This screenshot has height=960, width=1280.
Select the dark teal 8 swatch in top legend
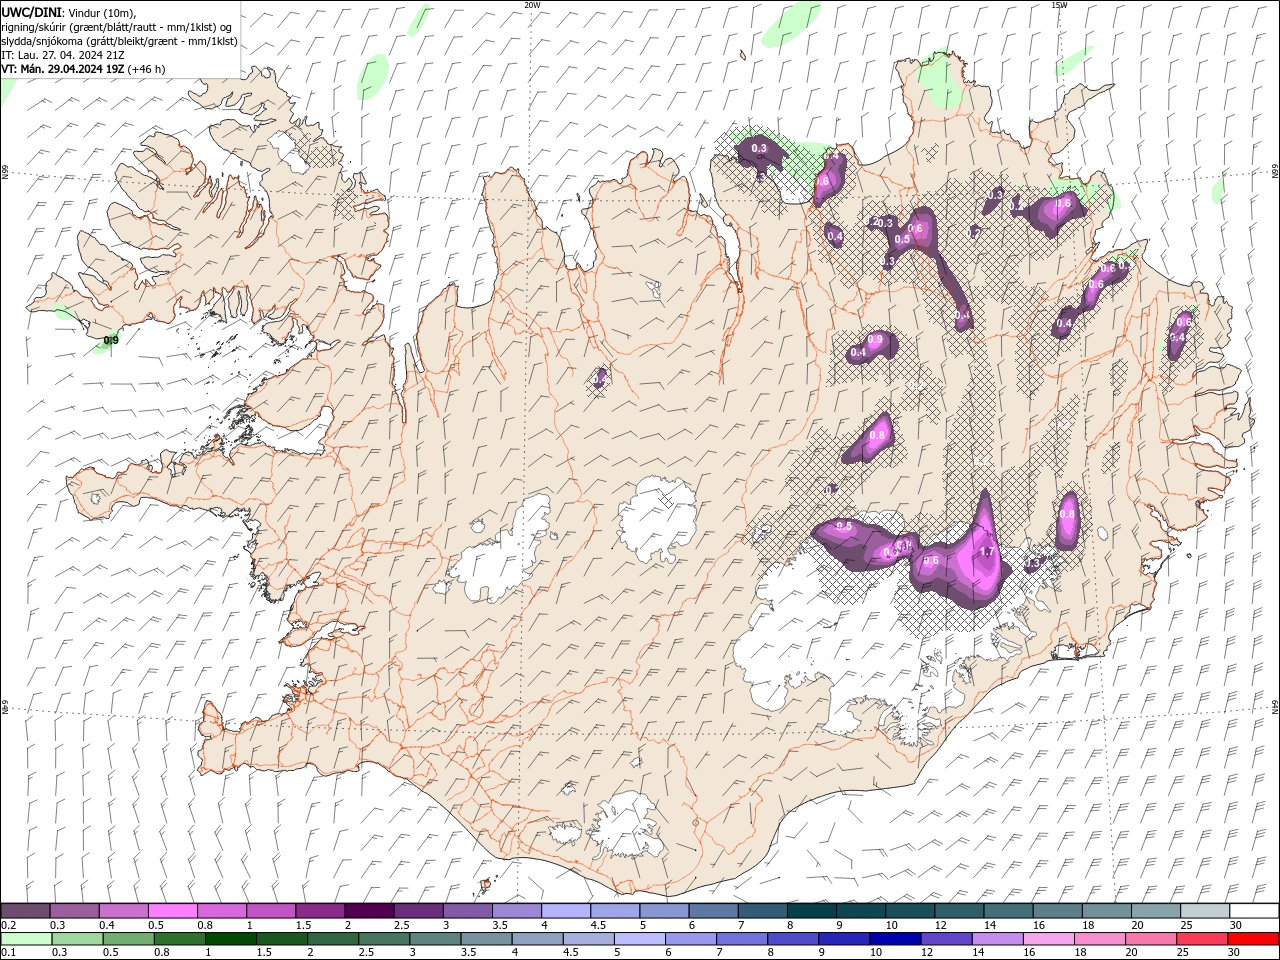pyautogui.click(x=812, y=911)
